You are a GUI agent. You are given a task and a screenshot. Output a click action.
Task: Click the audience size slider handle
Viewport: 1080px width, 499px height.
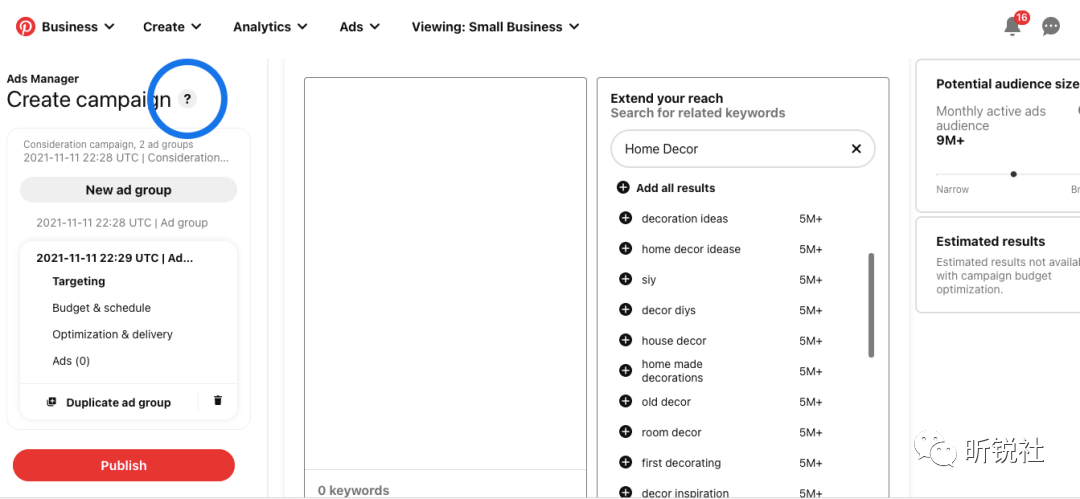click(1013, 174)
